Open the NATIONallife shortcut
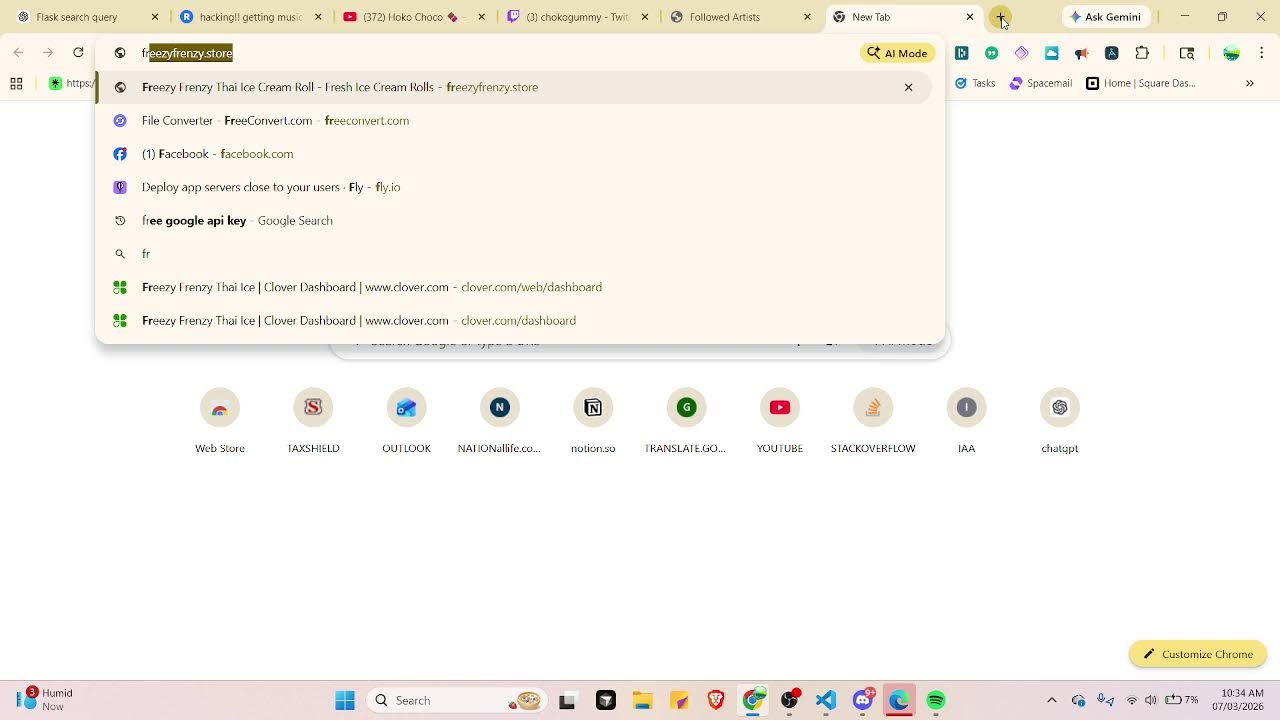 (499, 420)
